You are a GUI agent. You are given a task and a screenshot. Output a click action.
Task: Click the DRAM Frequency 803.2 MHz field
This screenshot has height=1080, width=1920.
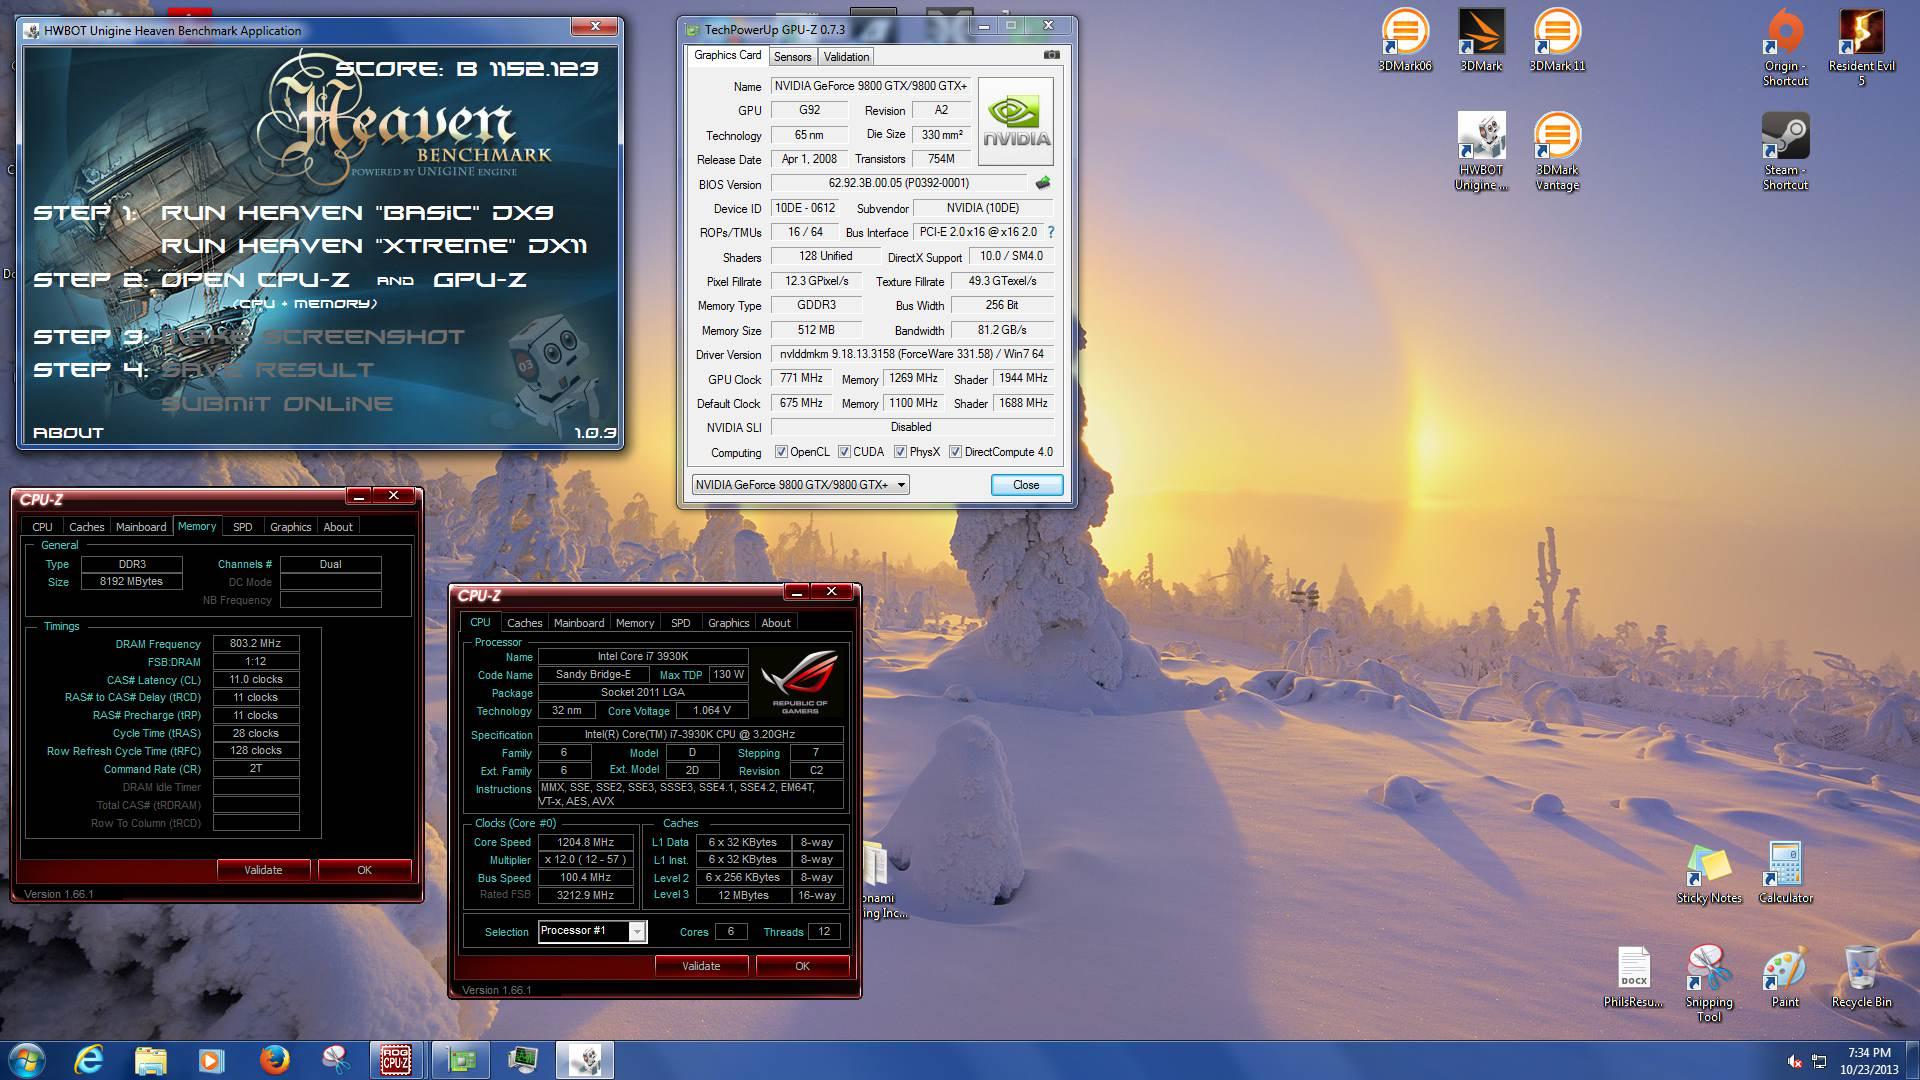[x=256, y=644]
